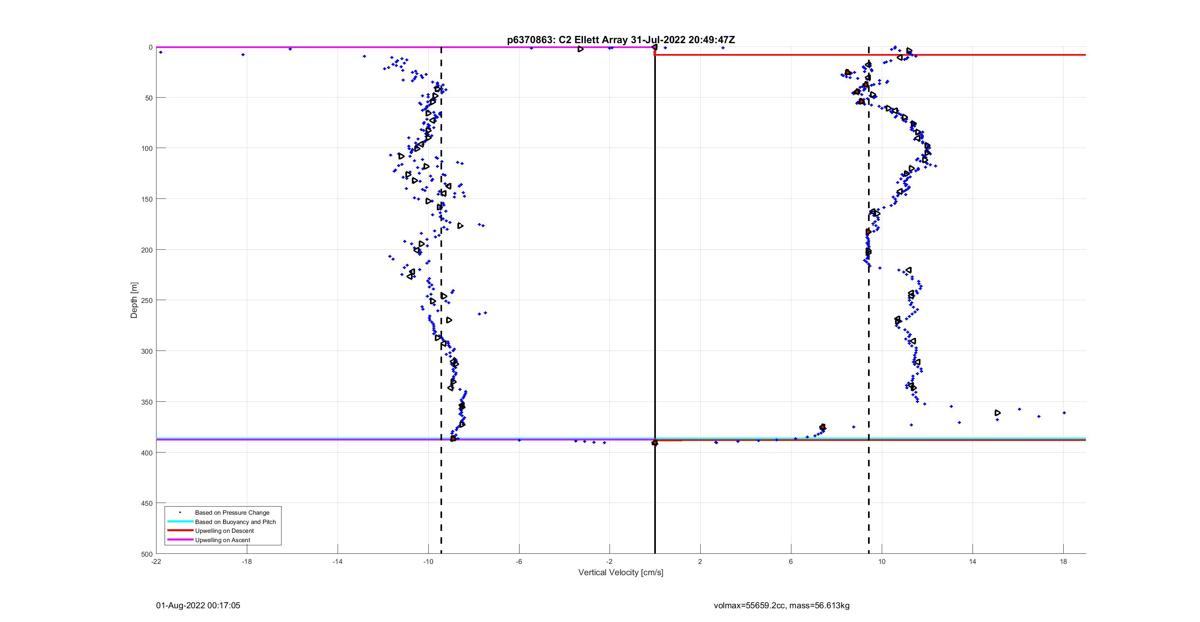Click the 'volmax=55659.2cc, mass=56.613kg' footer text

coord(782,605)
